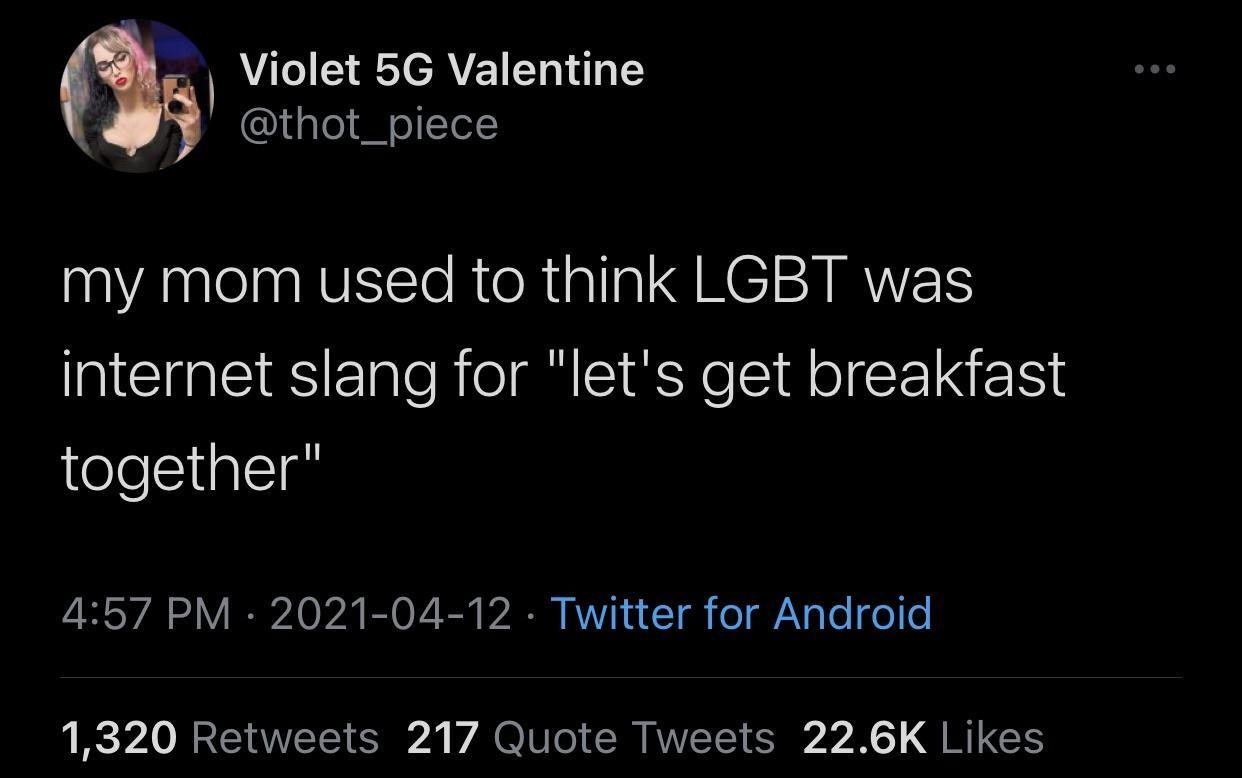This screenshot has width=1242, height=778.
Task: Click the @thot_piece handle
Action: [368, 124]
